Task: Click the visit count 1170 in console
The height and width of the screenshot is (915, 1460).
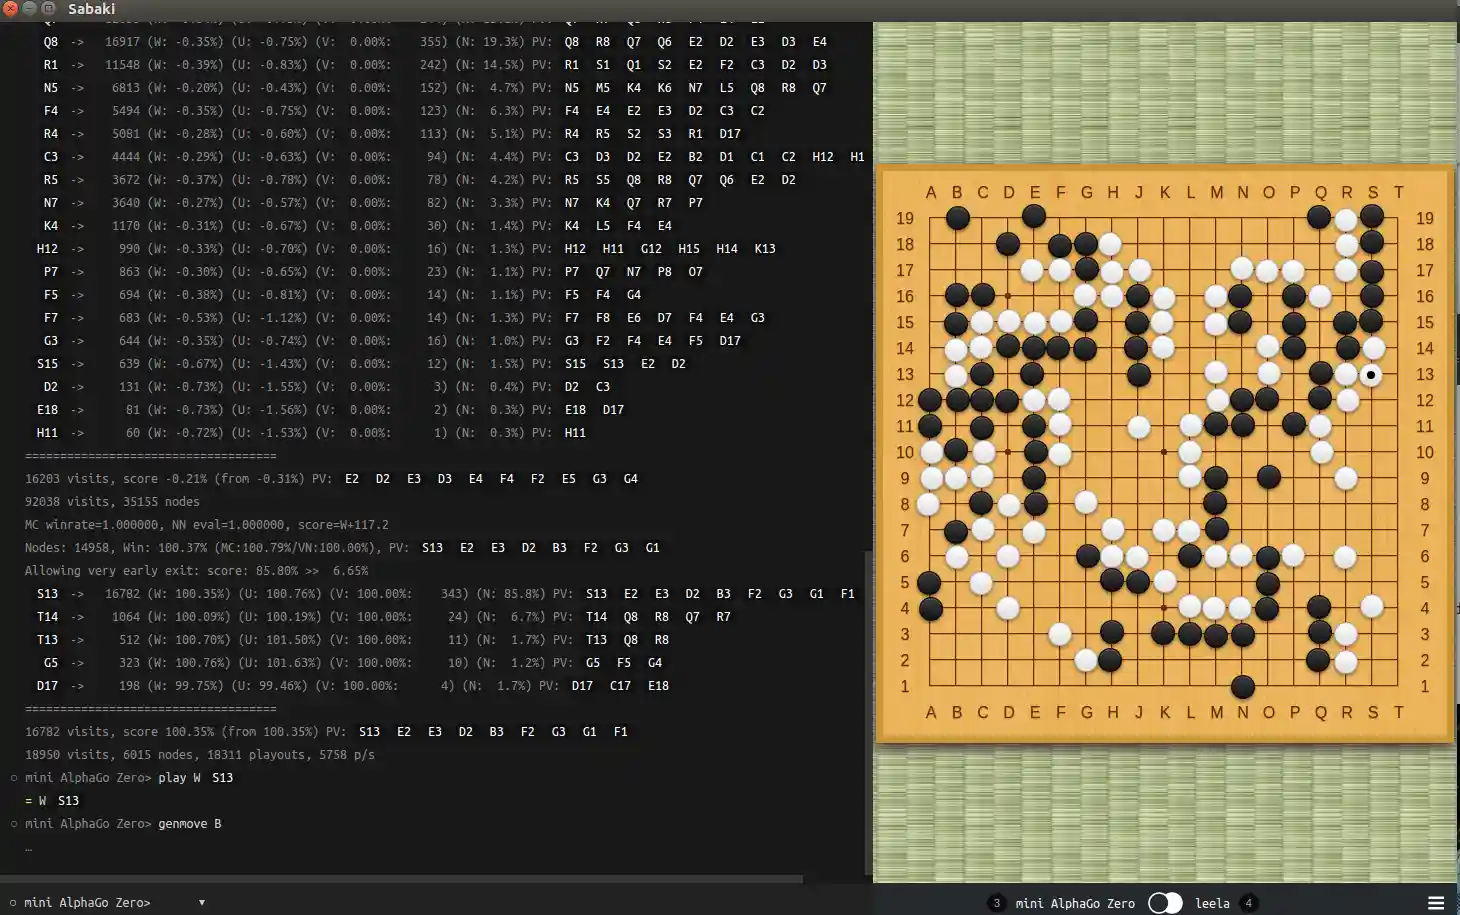Action: coord(126,226)
